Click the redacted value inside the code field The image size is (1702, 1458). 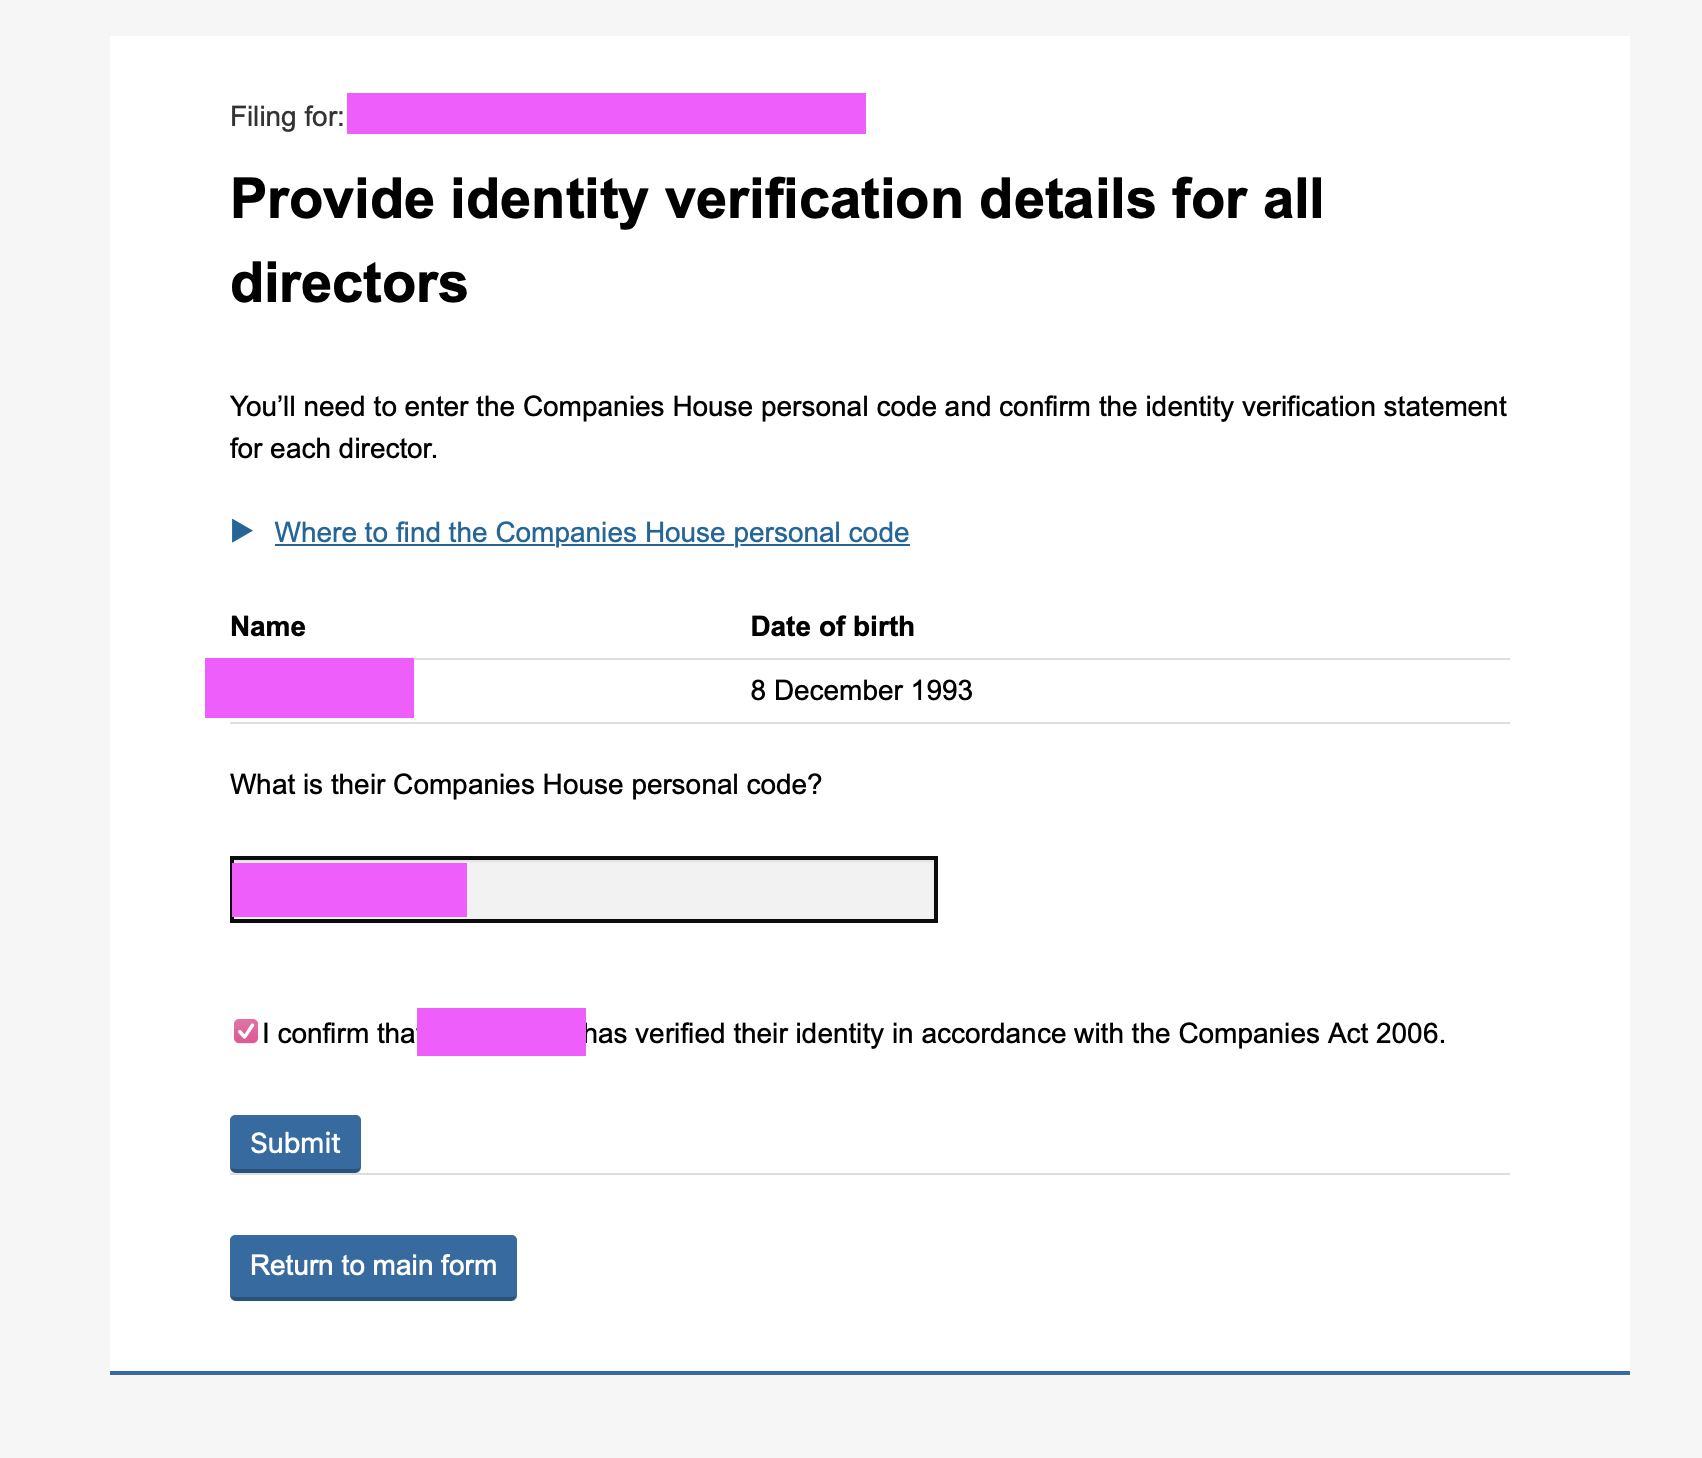(x=349, y=889)
